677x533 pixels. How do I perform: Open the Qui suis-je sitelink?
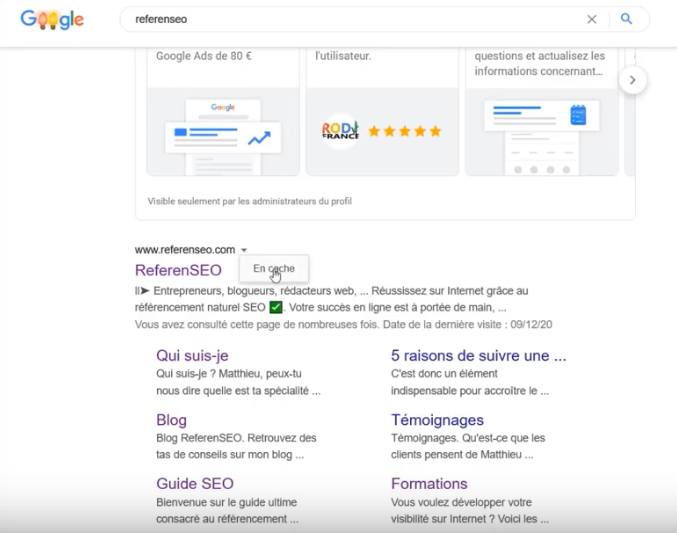coord(192,355)
